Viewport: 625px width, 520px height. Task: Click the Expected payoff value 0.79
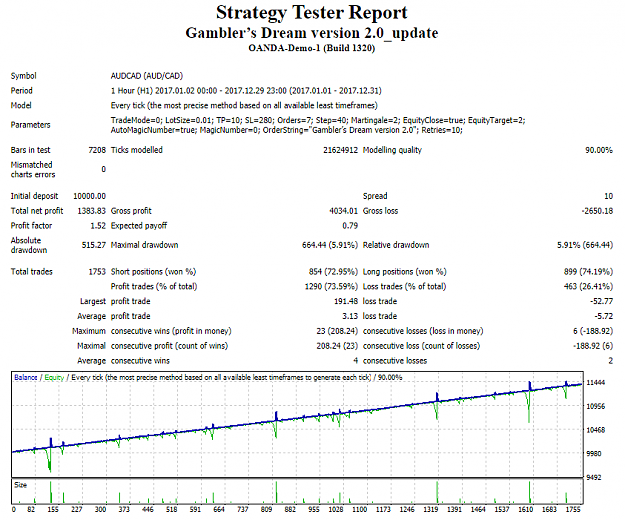pyautogui.click(x=350, y=226)
